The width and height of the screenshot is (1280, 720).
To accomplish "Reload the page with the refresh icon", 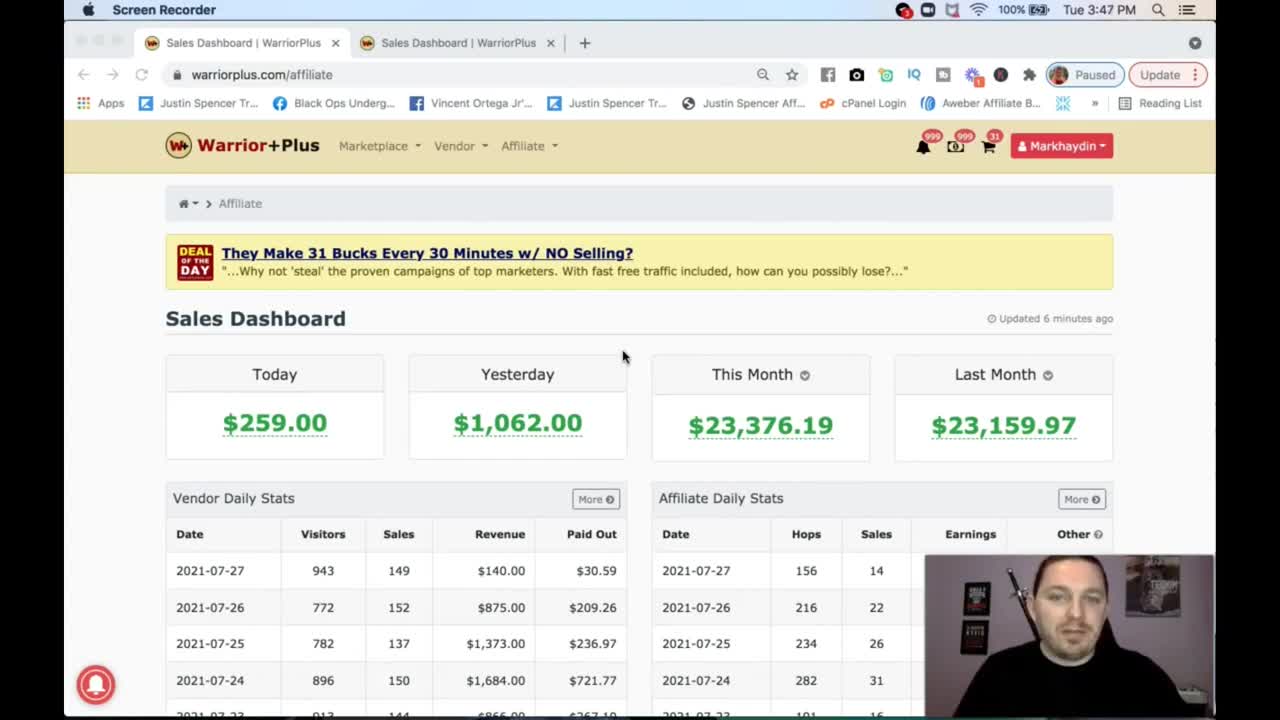I will (x=141, y=75).
